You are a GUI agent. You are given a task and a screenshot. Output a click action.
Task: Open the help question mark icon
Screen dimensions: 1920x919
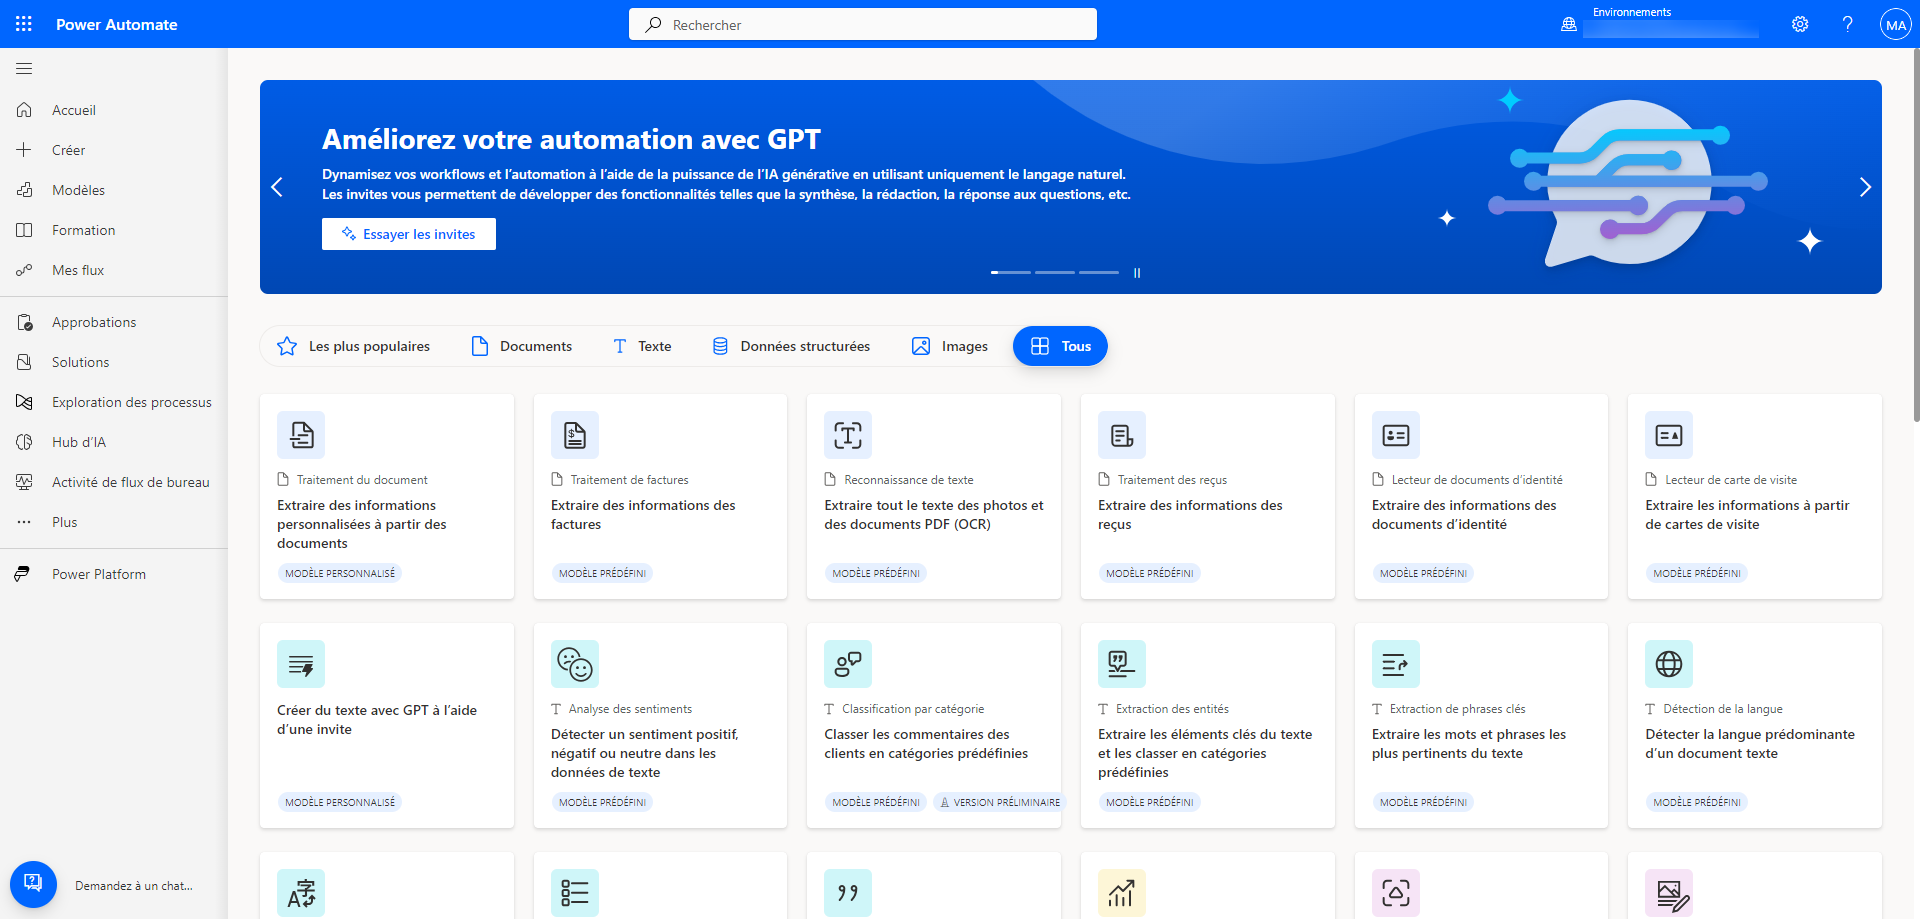pos(1847,24)
